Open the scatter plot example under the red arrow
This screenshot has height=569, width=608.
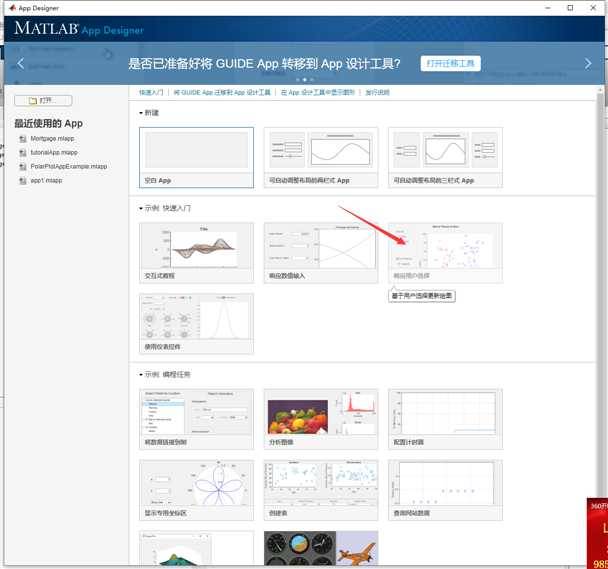pyautogui.click(x=445, y=253)
